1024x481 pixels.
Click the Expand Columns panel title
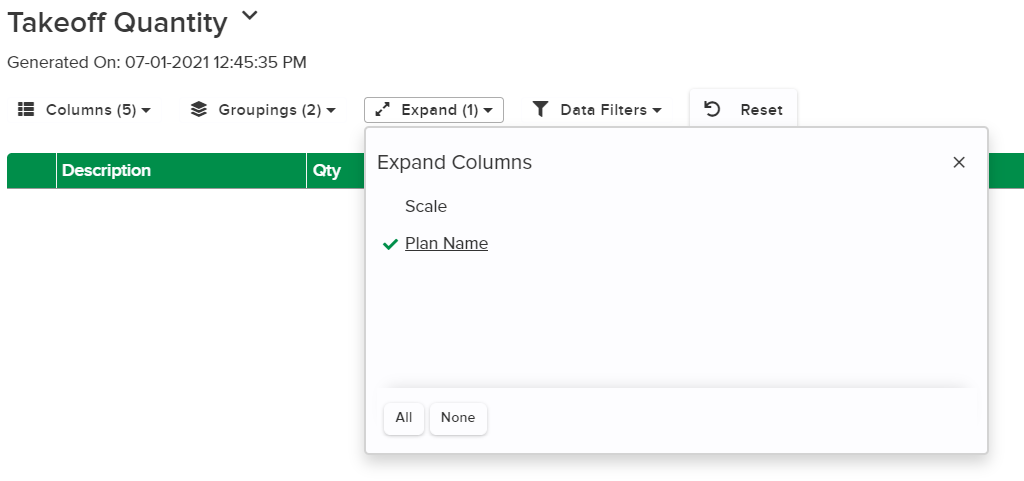[x=455, y=163]
